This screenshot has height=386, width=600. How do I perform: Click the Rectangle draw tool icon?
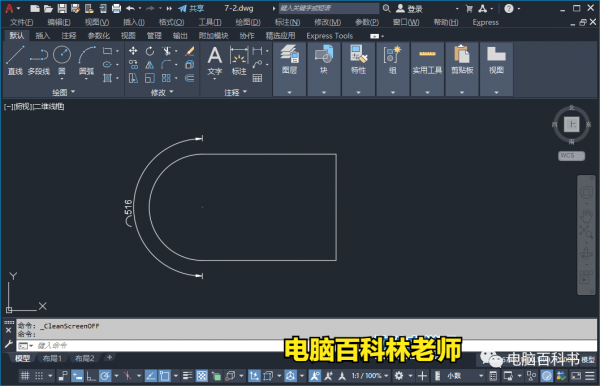108,51
